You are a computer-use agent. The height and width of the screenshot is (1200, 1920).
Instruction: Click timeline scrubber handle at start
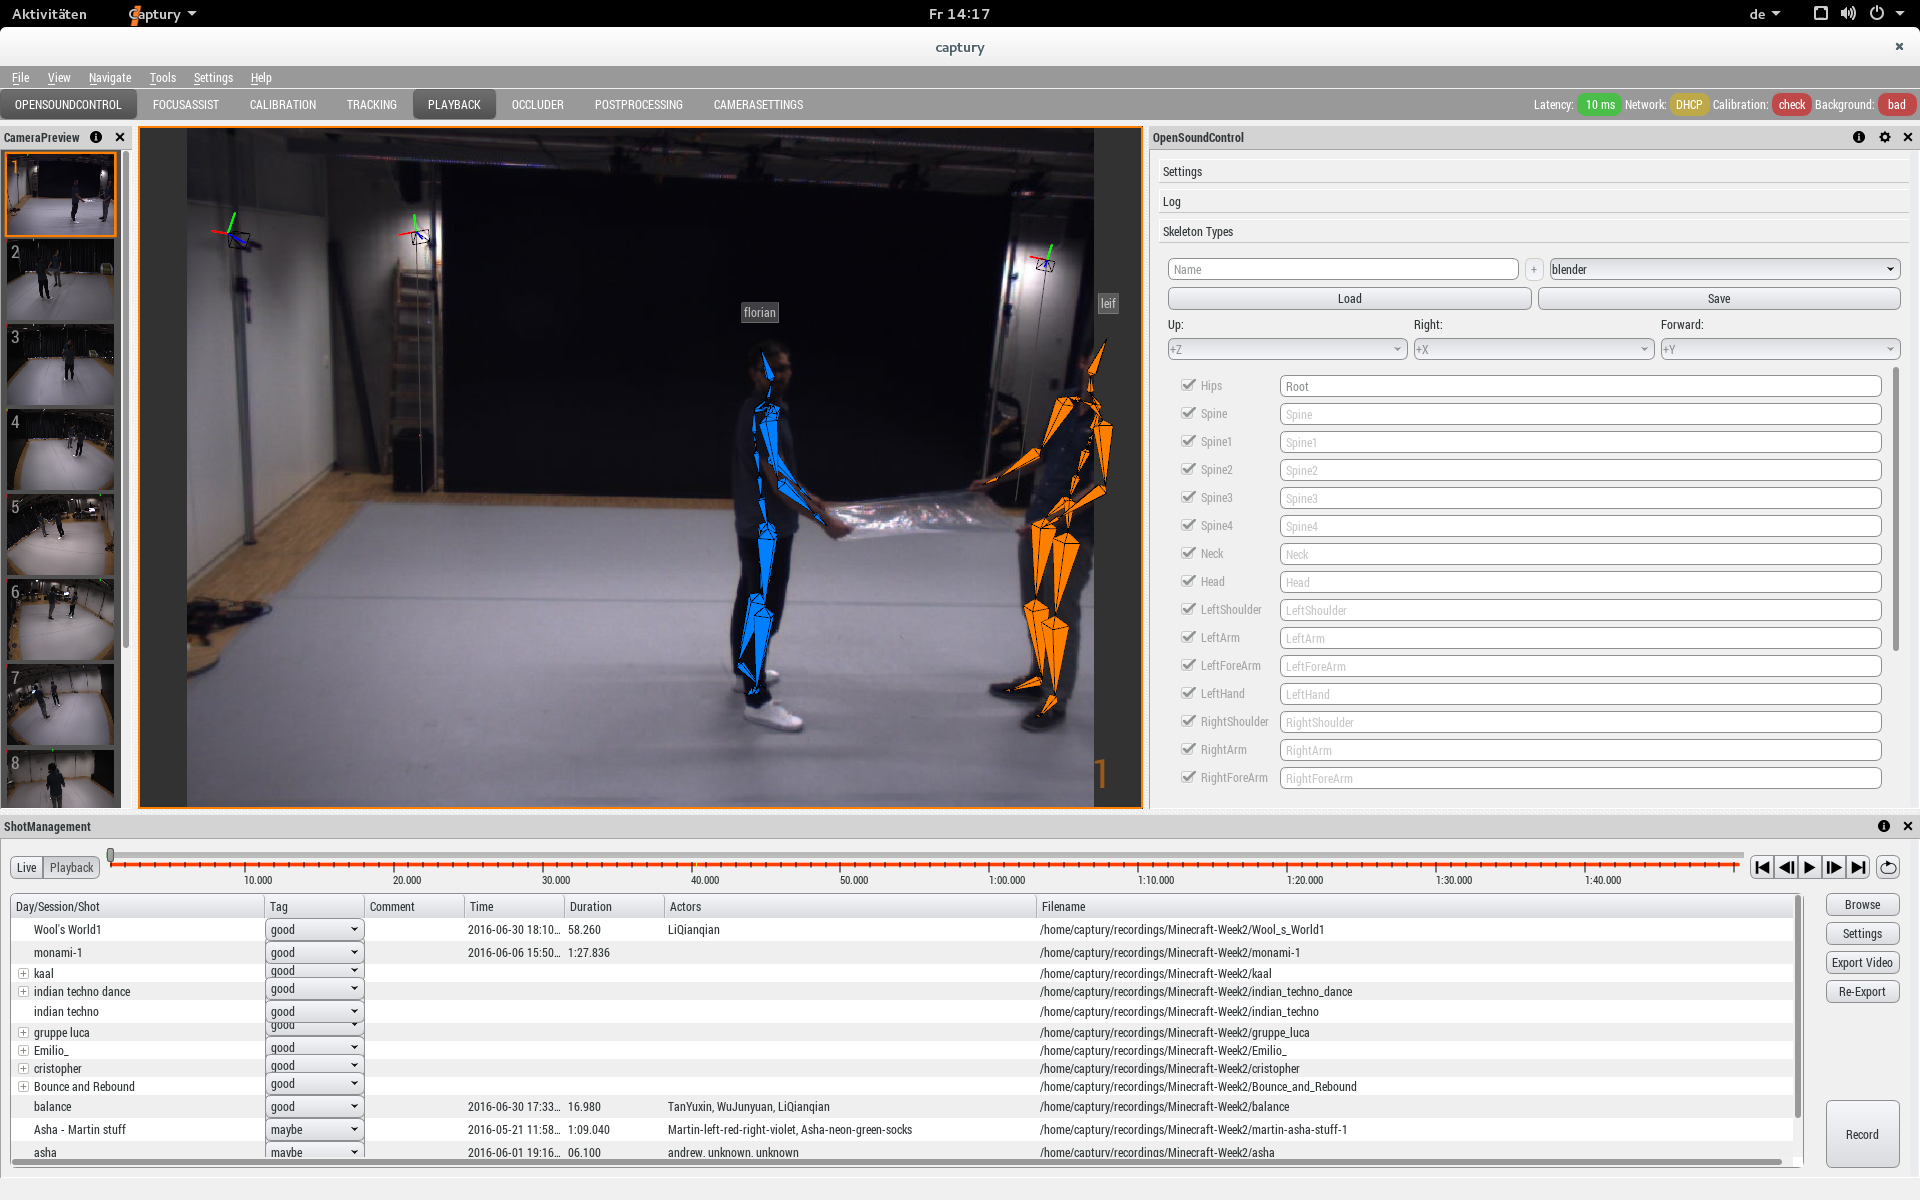[x=111, y=855]
